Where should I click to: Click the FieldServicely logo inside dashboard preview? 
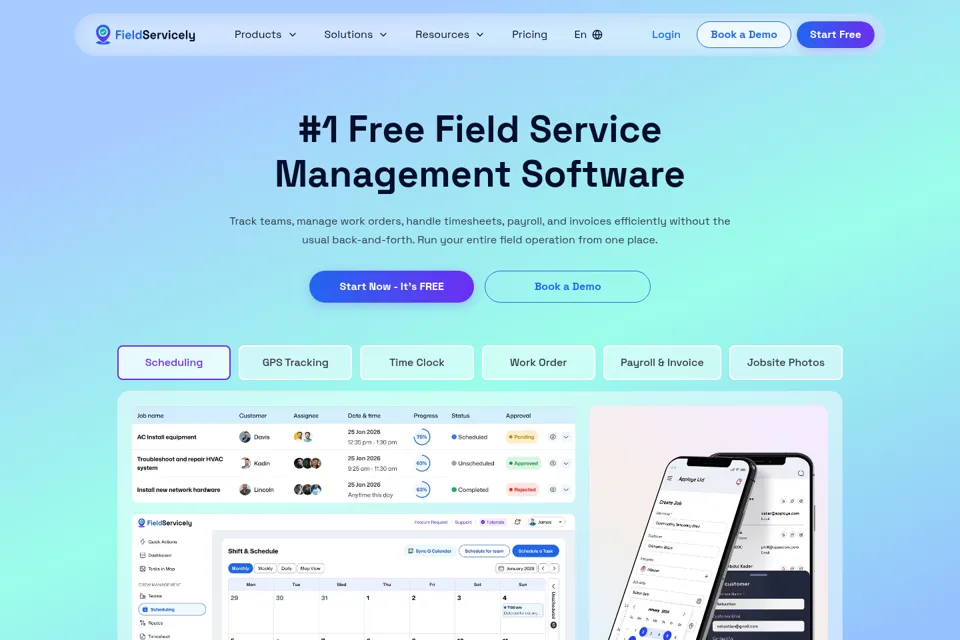click(165, 522)
